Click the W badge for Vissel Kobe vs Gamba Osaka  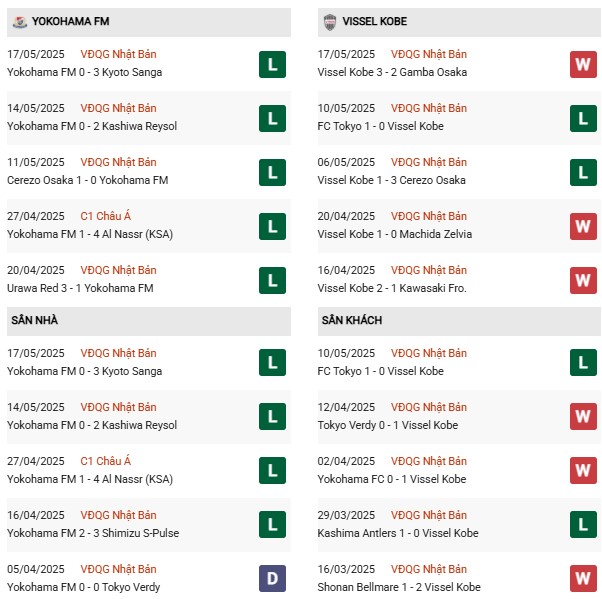[583, 65]
